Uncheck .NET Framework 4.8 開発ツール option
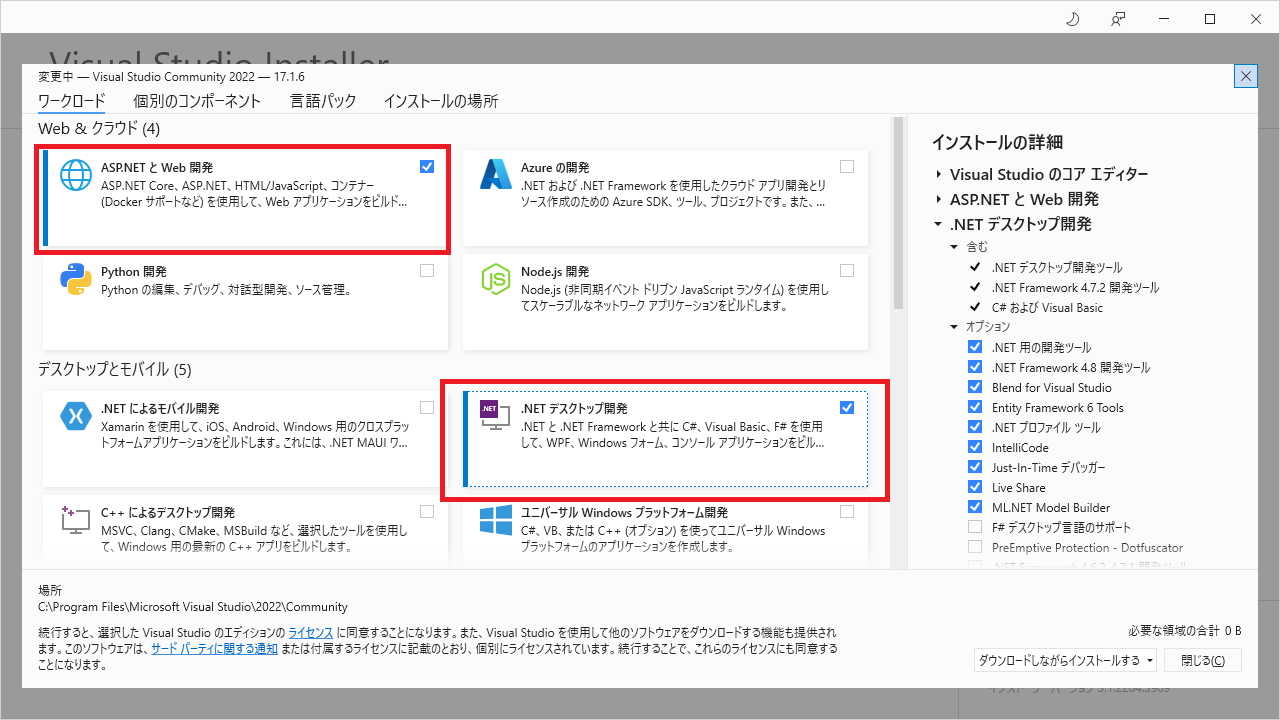 975,367
